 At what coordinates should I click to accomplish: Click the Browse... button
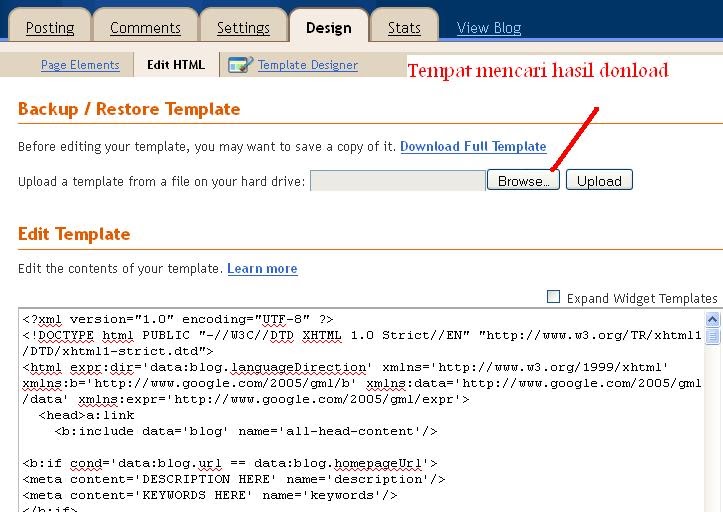[523, 180]
